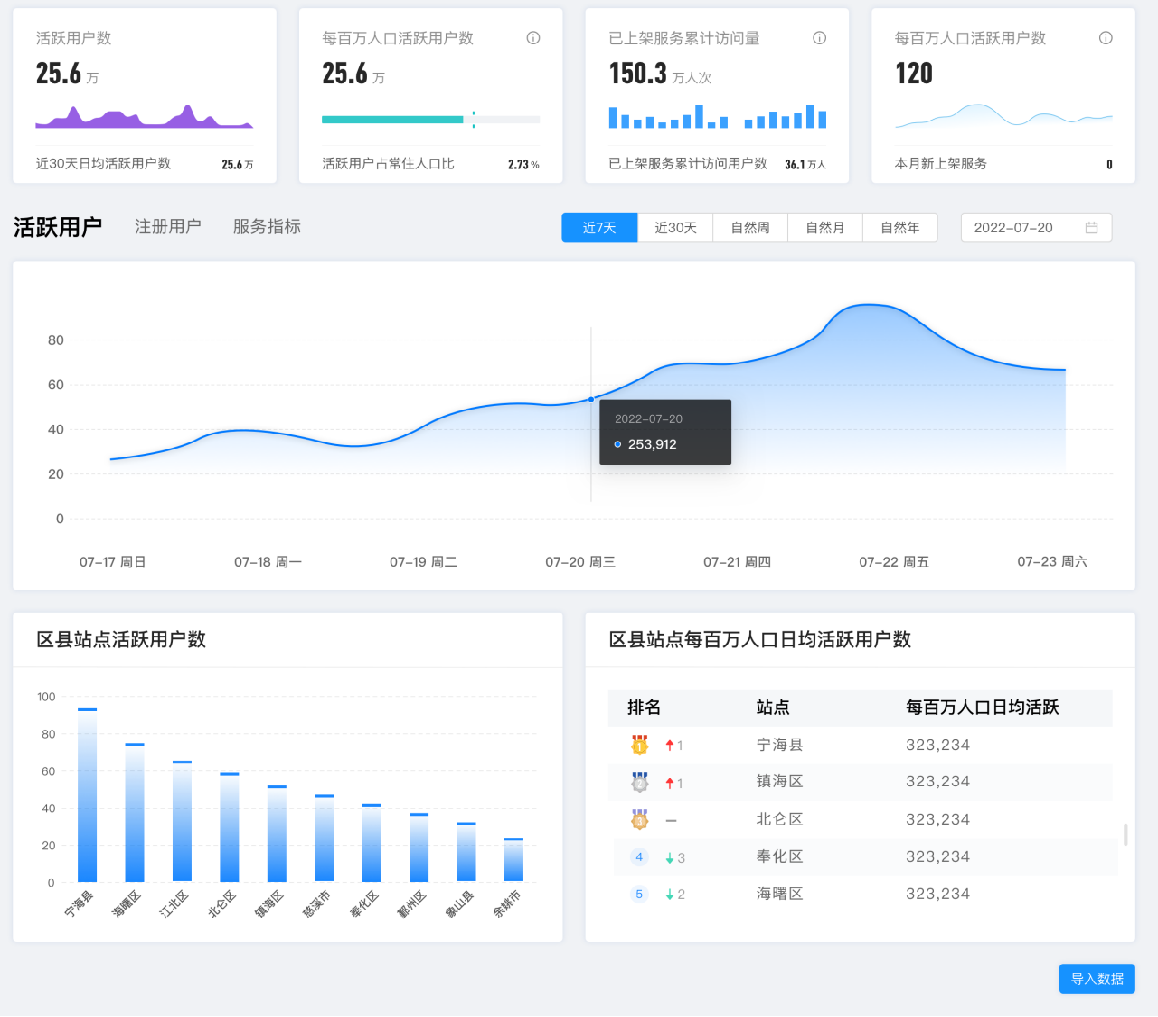Click 海曙区 bar in bar chart
This screenshot has height=1017, width=1158.
[134, 812]
